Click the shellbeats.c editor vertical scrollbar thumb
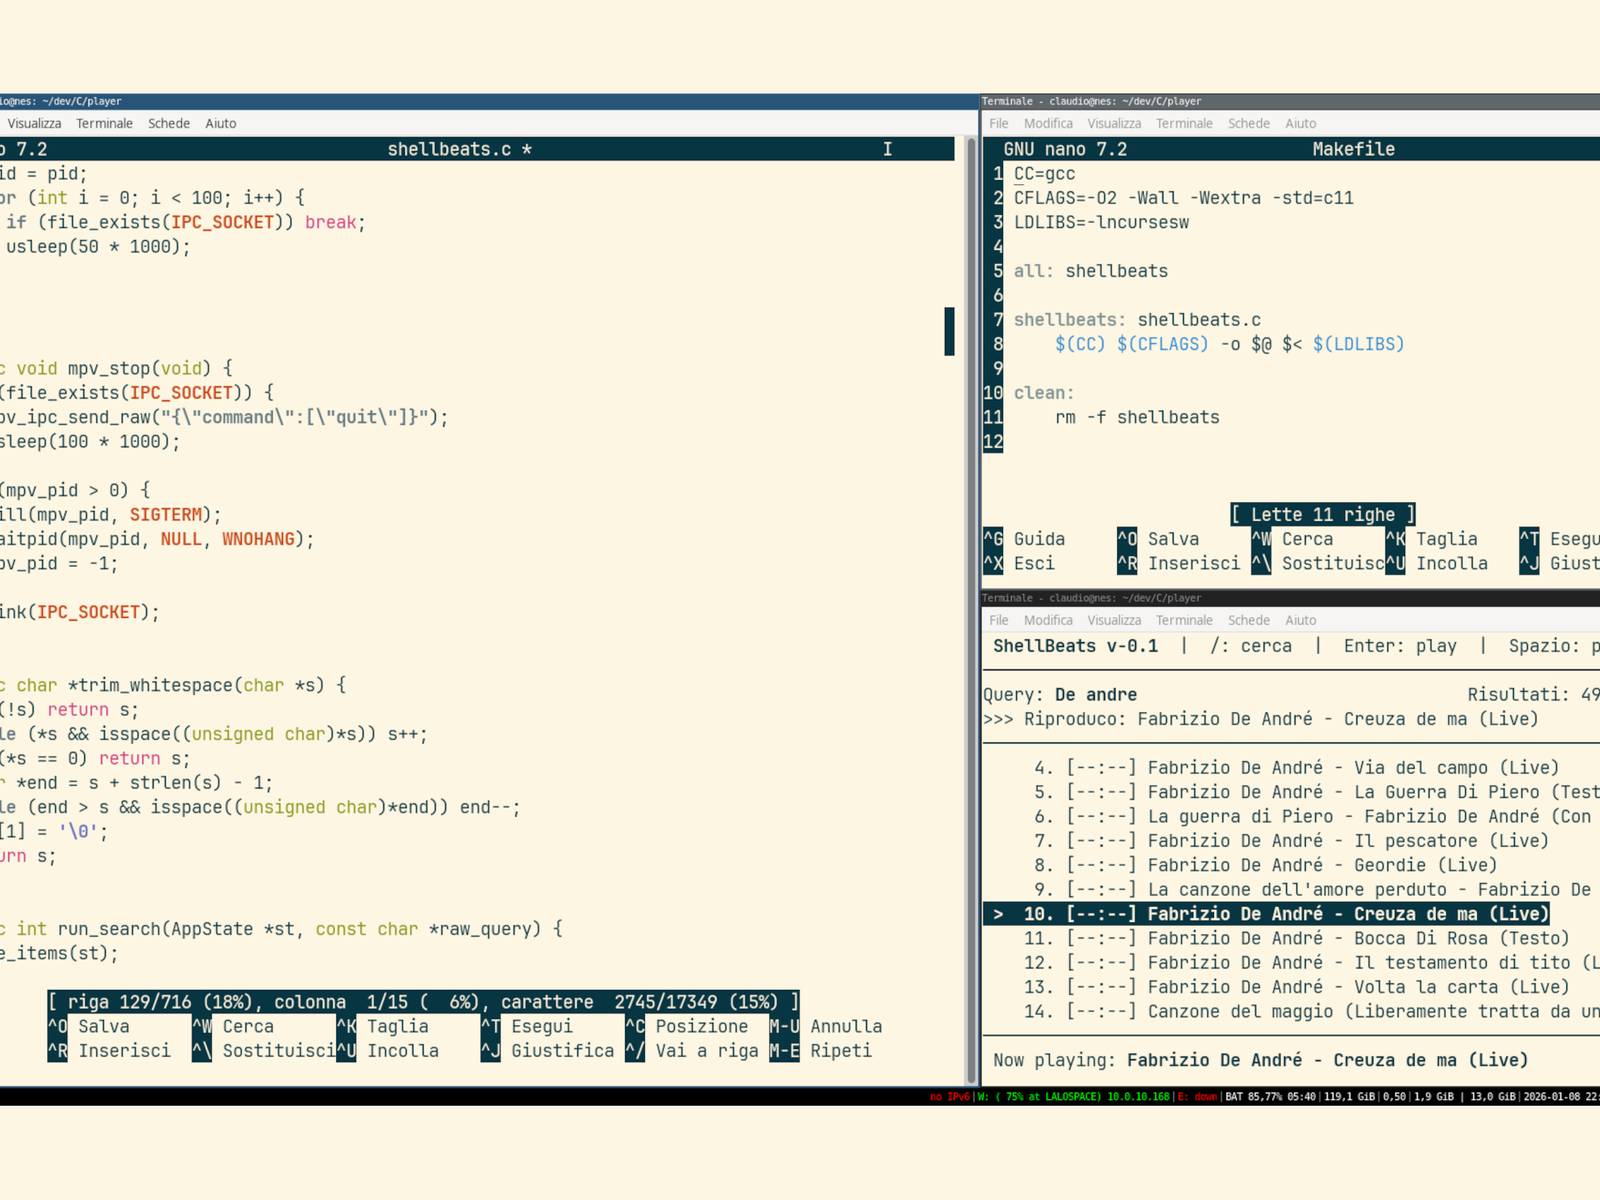 point(949,331)
